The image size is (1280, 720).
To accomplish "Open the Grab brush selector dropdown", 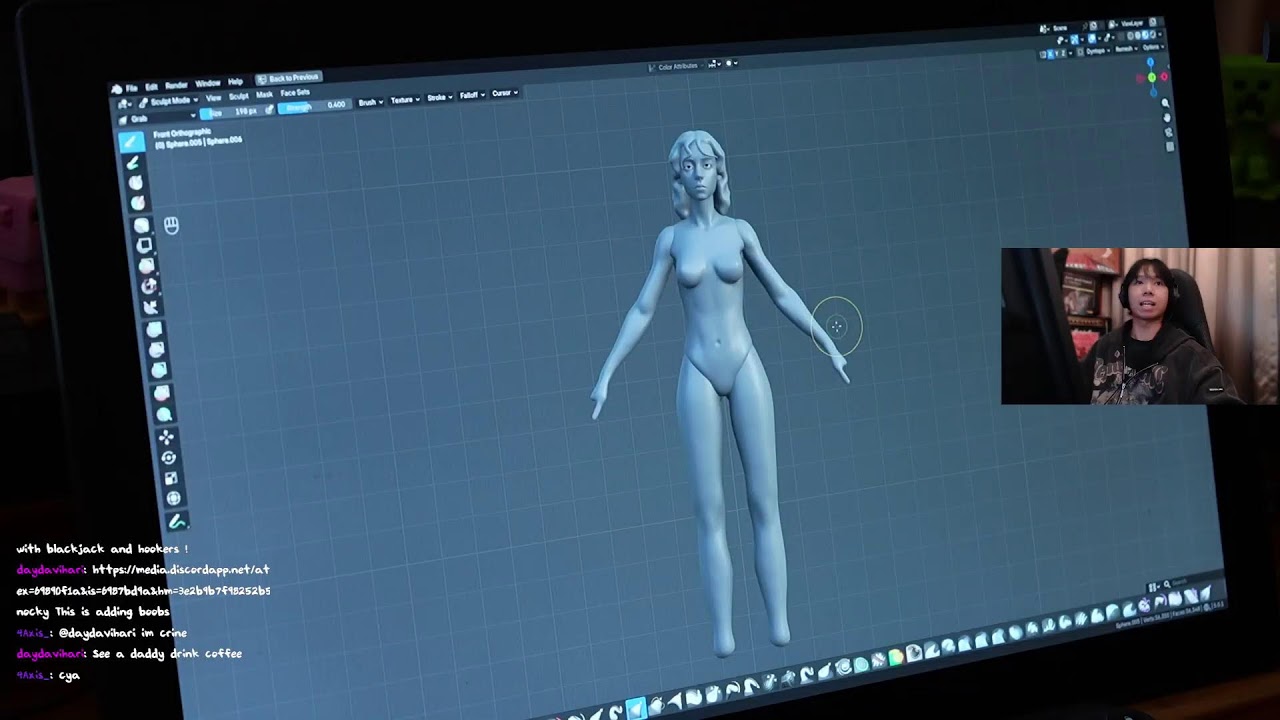I will tap(158, 119).
